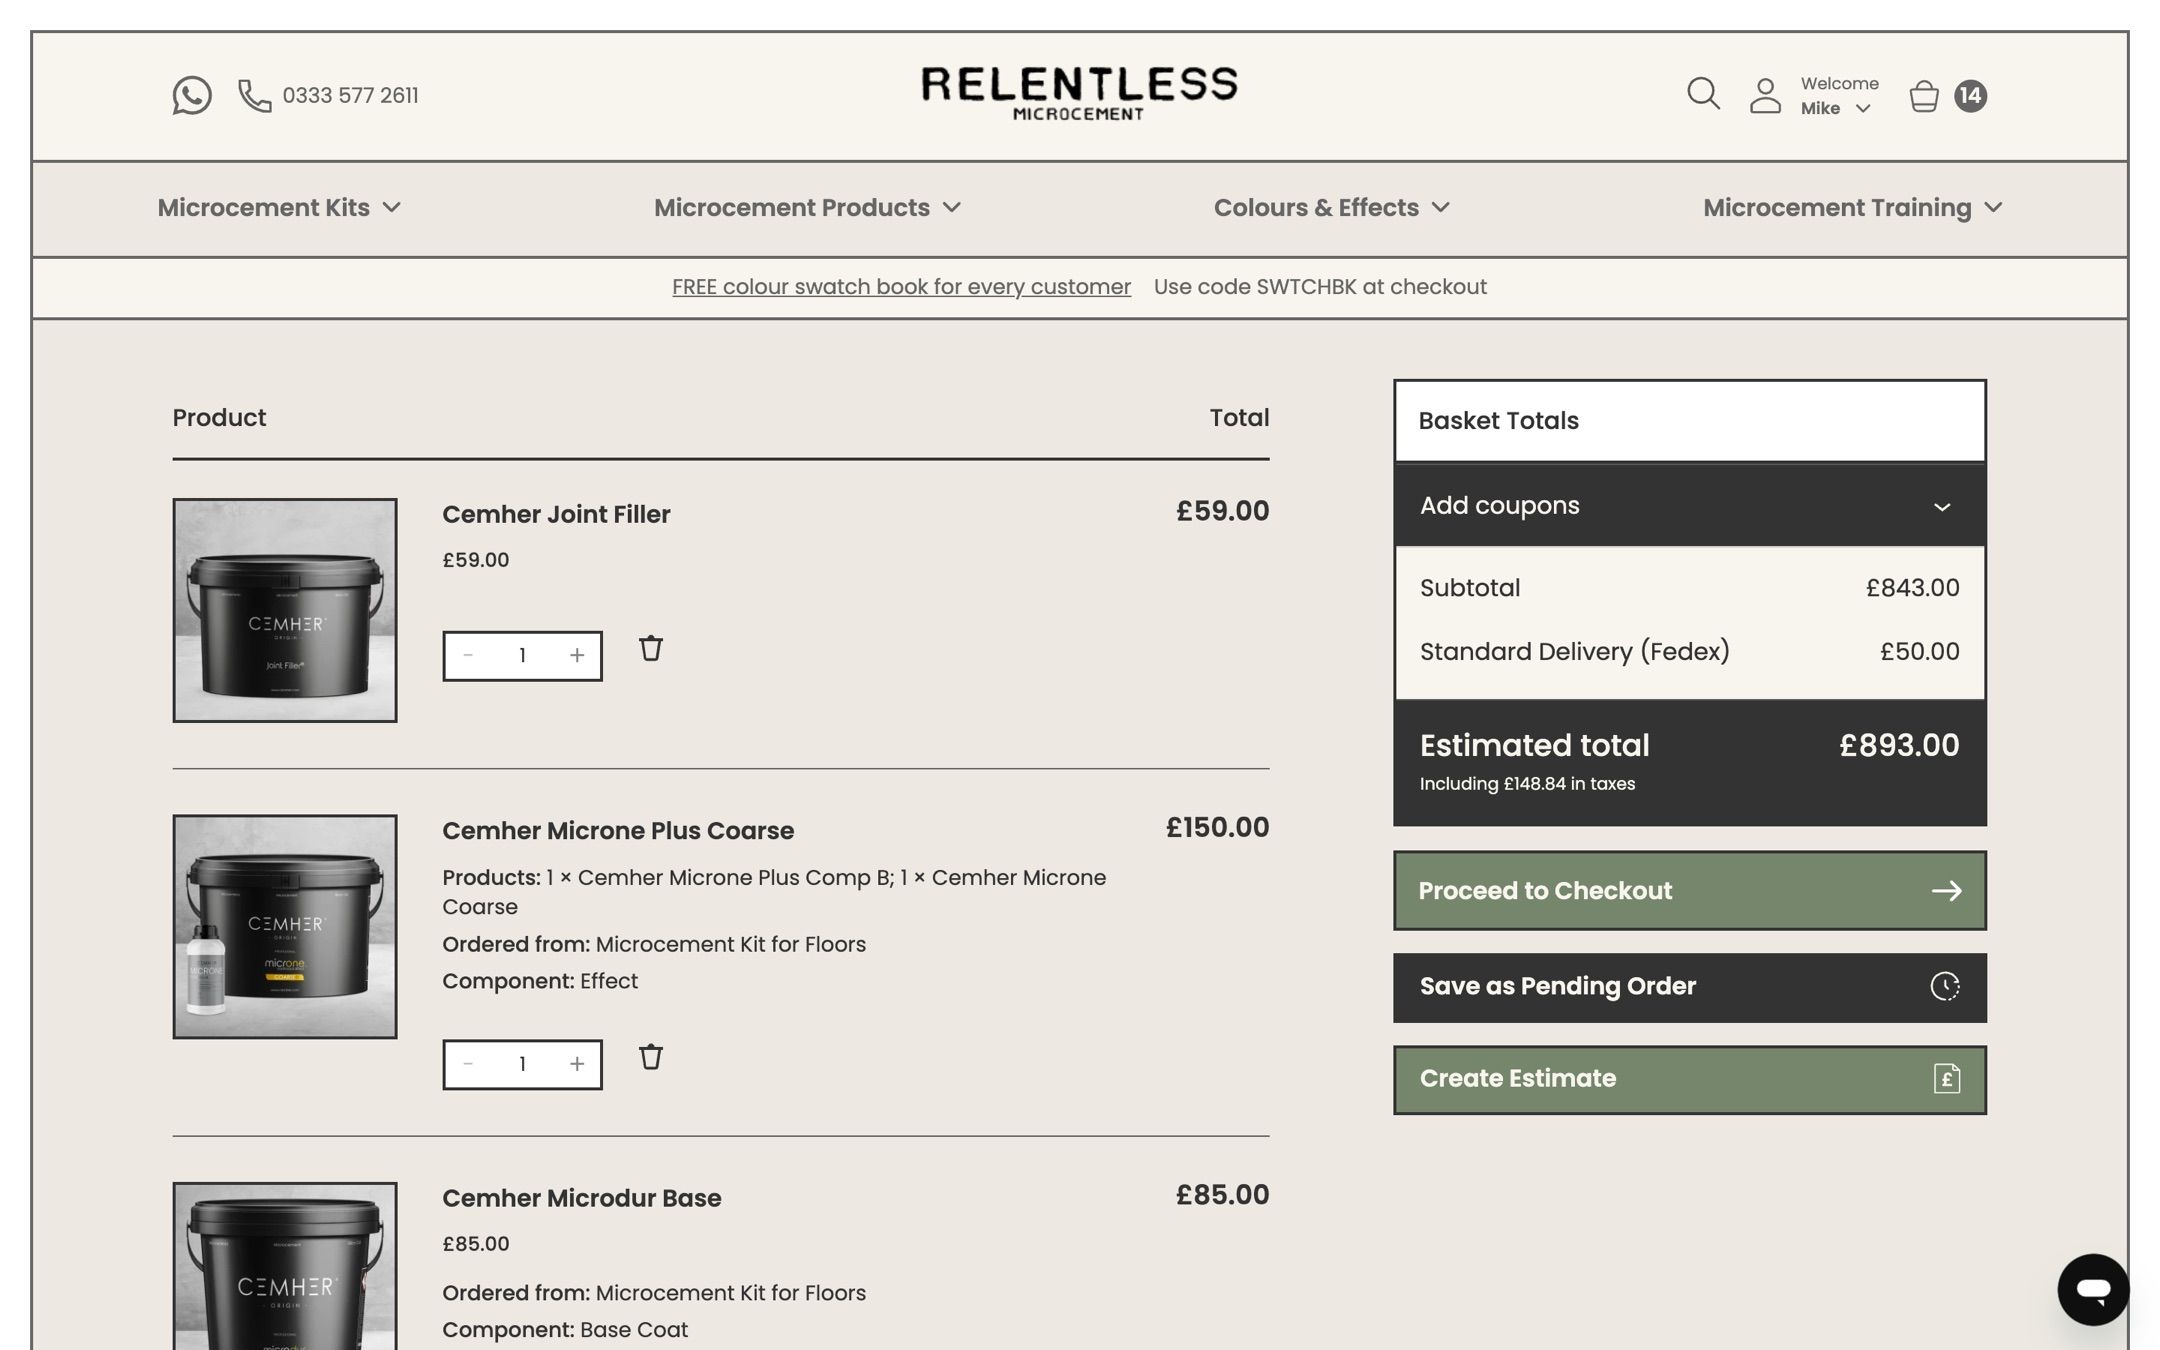
Task: Click pound document icon on Create Estimate
Action: tap(1946, 1078)
